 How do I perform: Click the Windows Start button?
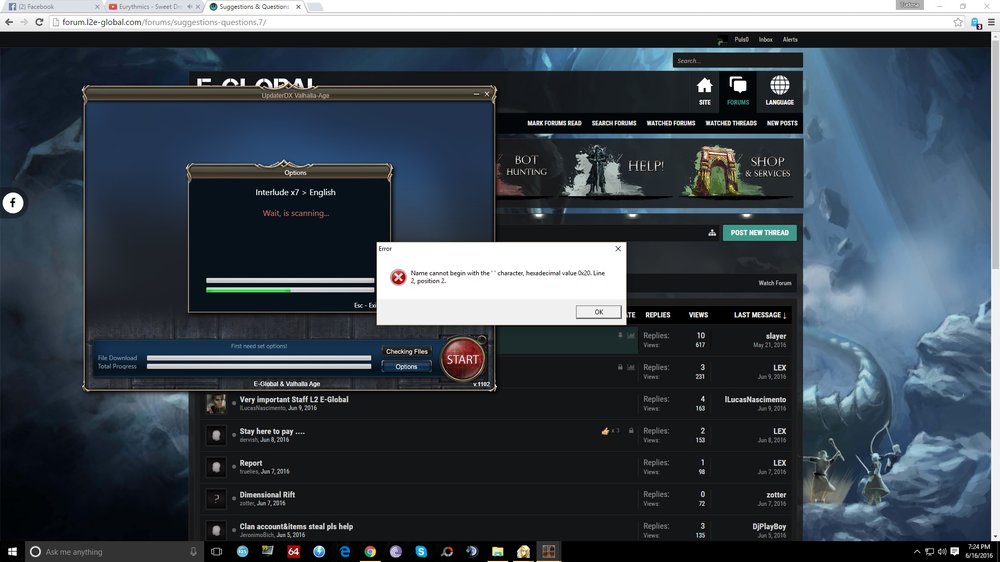point(14,551)
